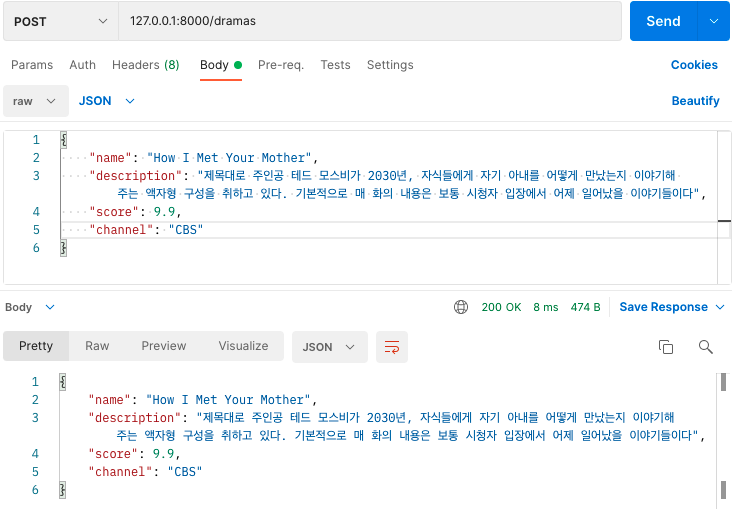Click "How I Met Your Mother" in the response
Viewport: 732px width, 509px height.
[x=228, y=400]
